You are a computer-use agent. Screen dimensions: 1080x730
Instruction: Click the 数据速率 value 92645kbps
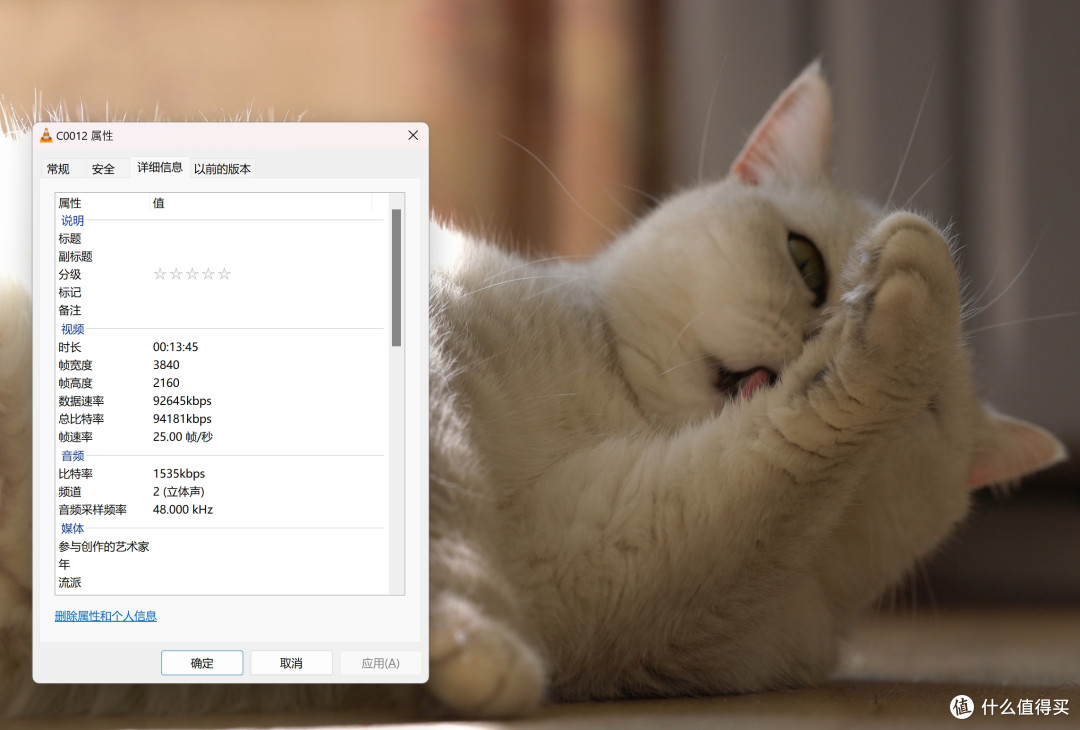tap(182, 401)
